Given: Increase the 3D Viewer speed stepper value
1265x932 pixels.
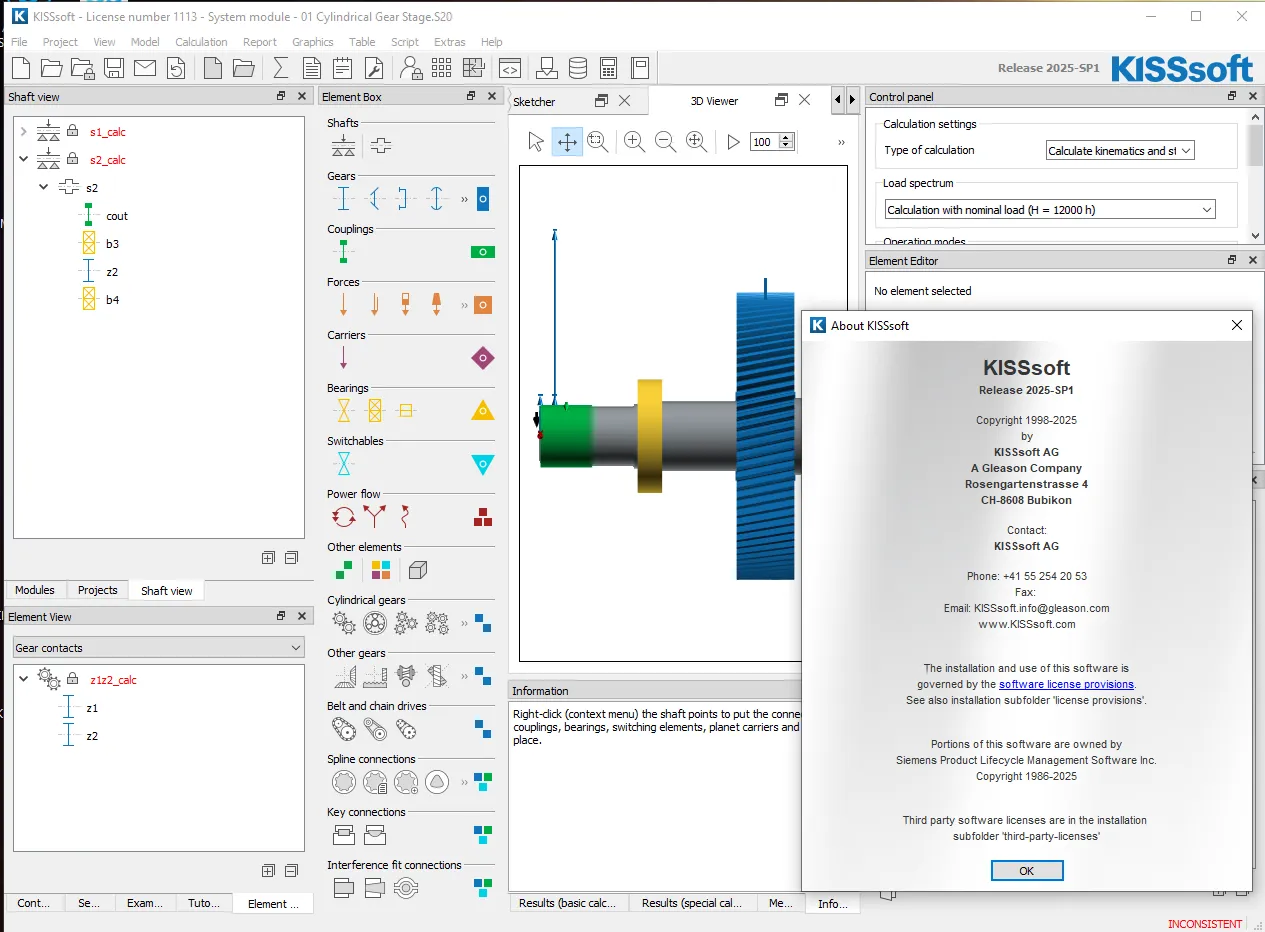Looking at the screenshot, I should pos(786,138).
